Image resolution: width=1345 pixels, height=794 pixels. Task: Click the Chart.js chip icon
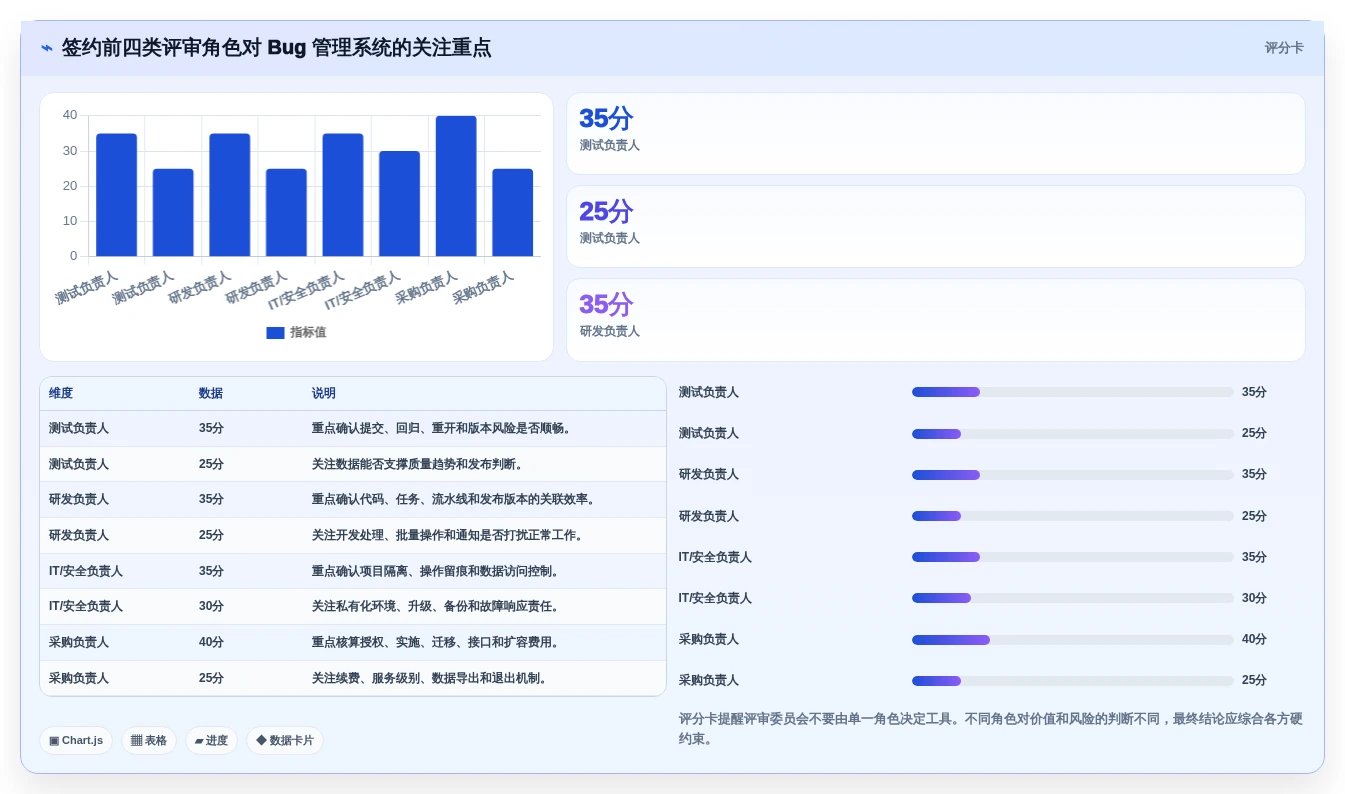(x=54, y=741)
